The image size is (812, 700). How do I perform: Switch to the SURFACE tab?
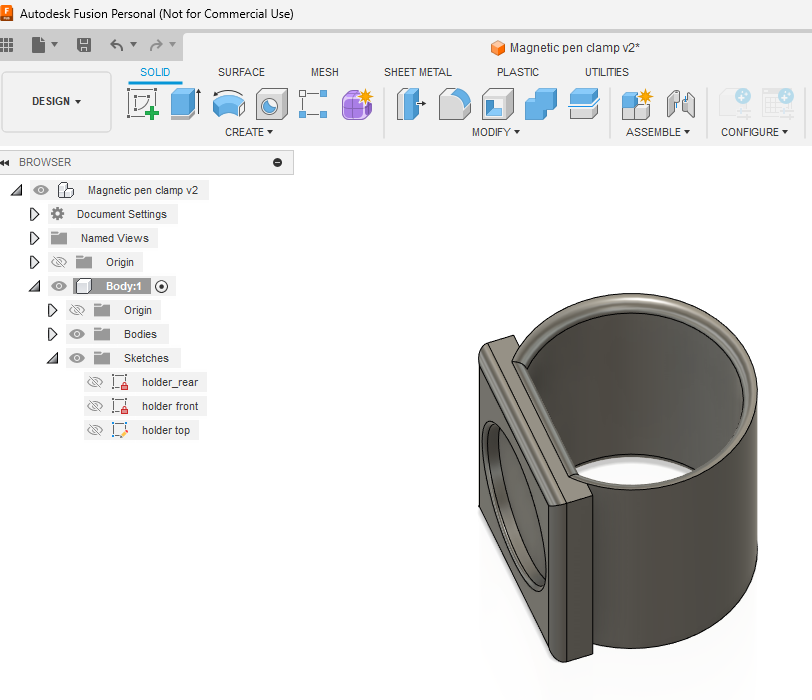click(x=241, y=72)
